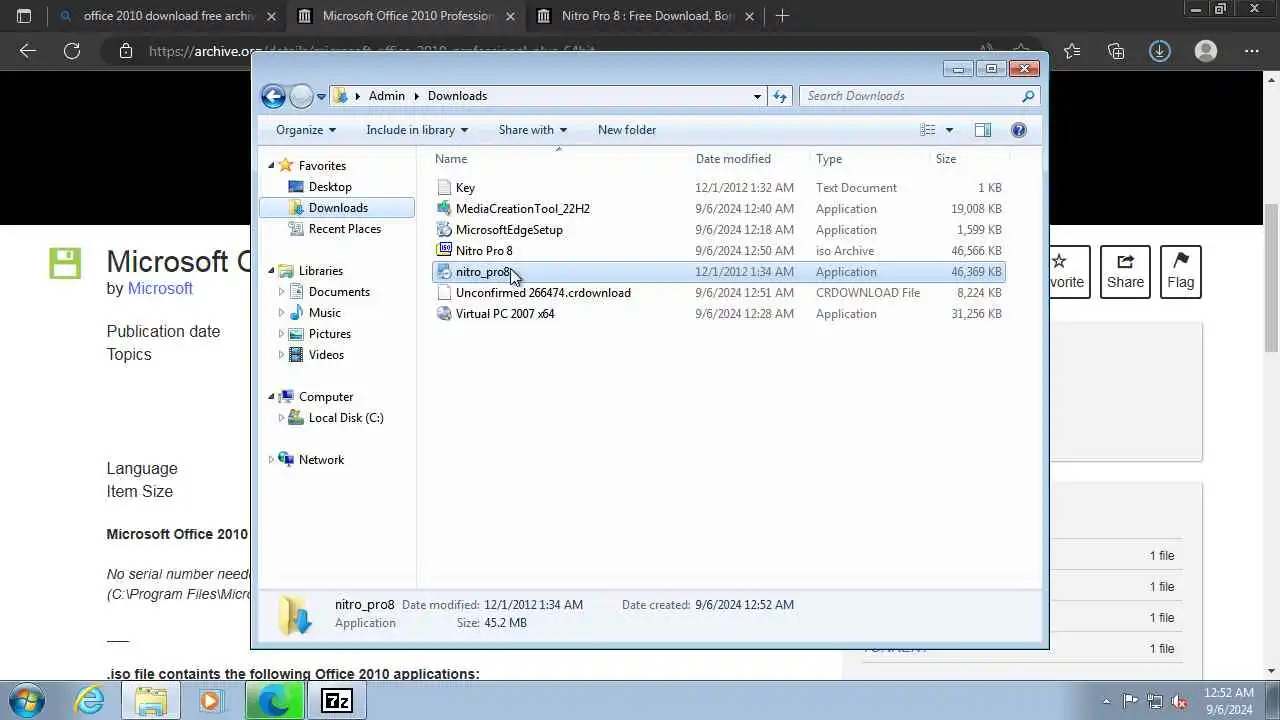The width and height of the screenshot is (1280, 720).
Task: Open tab actions menu icon in Edge
Action: (x=24, y=16)
